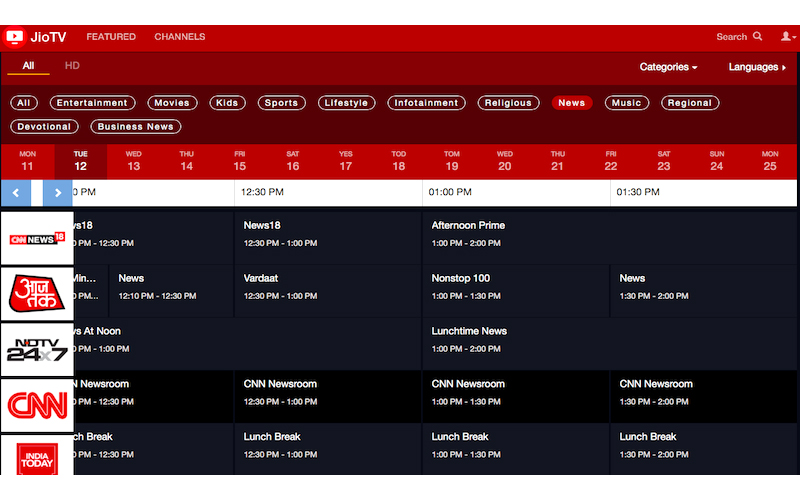Image resolution: width=800 pixels, height=500 pixels.
Task: Open CNN Newsroom 1:30 PM program
Action: coord(704,396)
